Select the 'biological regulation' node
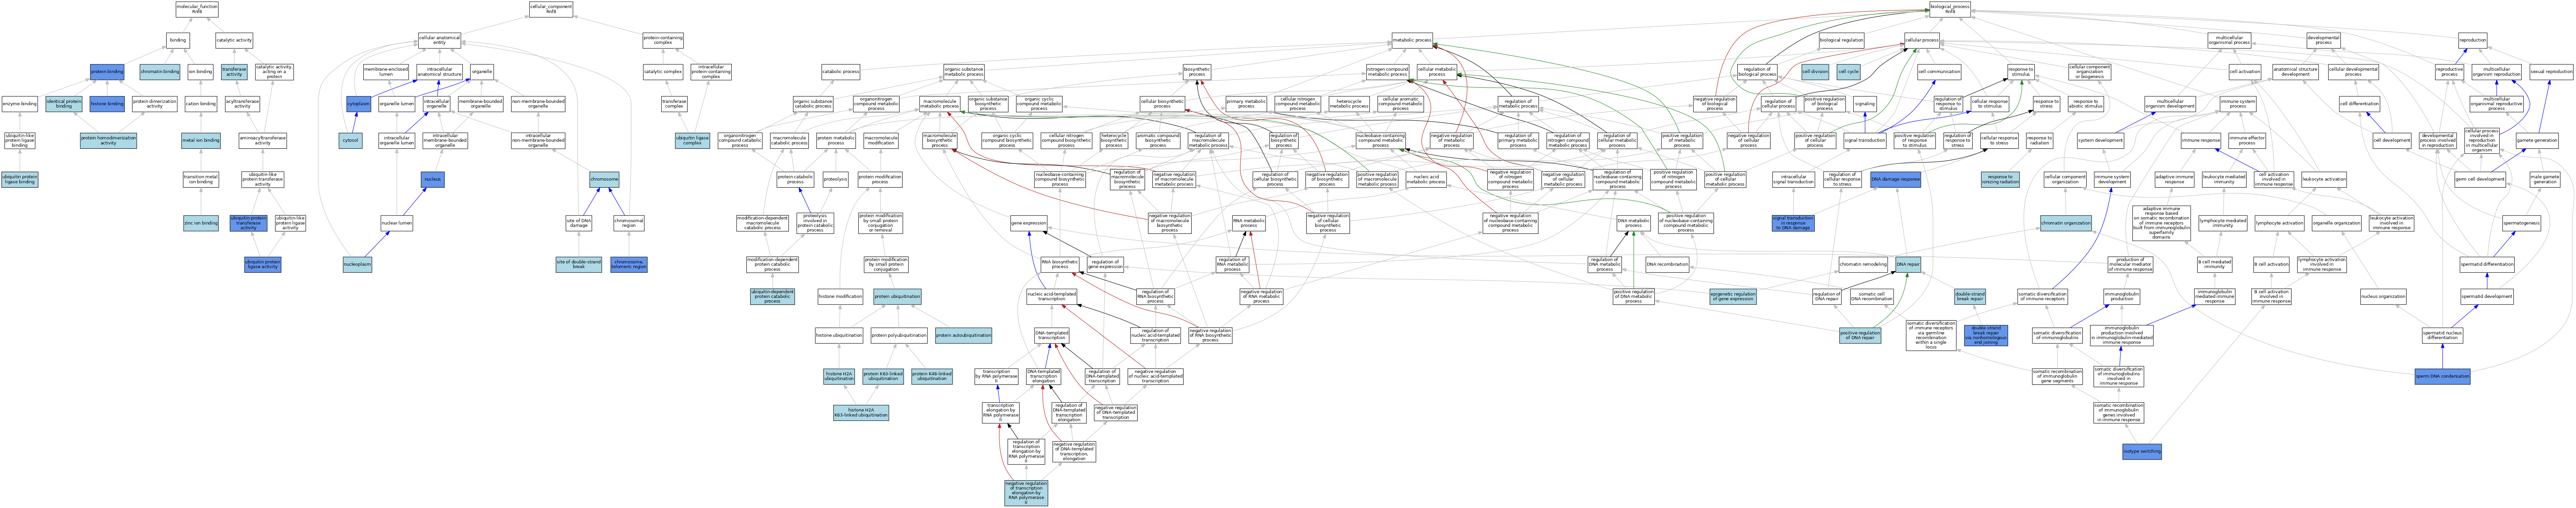Viewport: 2576px width, 508px height. 1841,40
